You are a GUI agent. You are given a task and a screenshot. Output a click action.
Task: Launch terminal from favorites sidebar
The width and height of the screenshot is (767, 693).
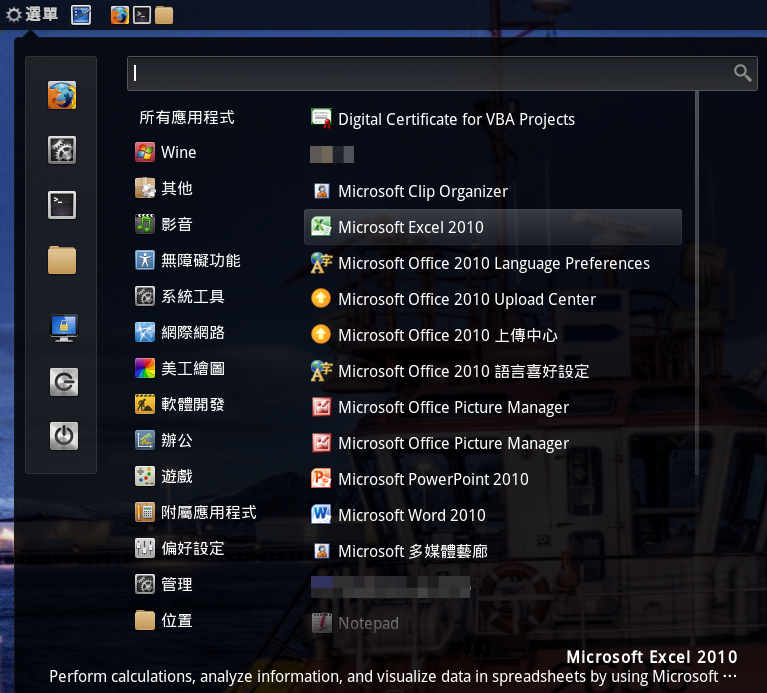point(62,204)
